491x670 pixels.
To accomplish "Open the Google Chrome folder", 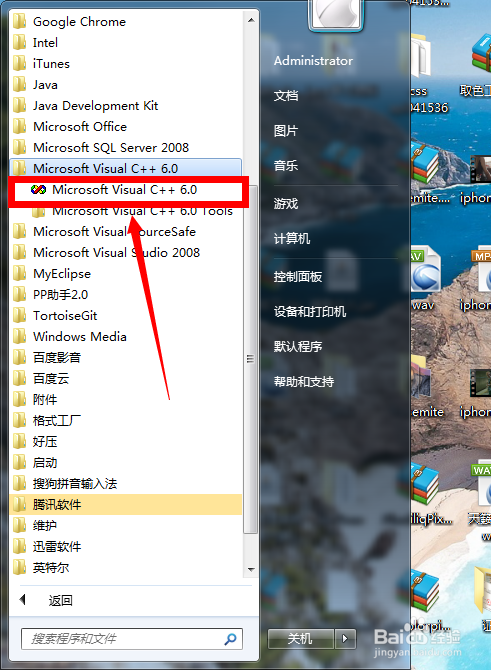I will 126,21.
